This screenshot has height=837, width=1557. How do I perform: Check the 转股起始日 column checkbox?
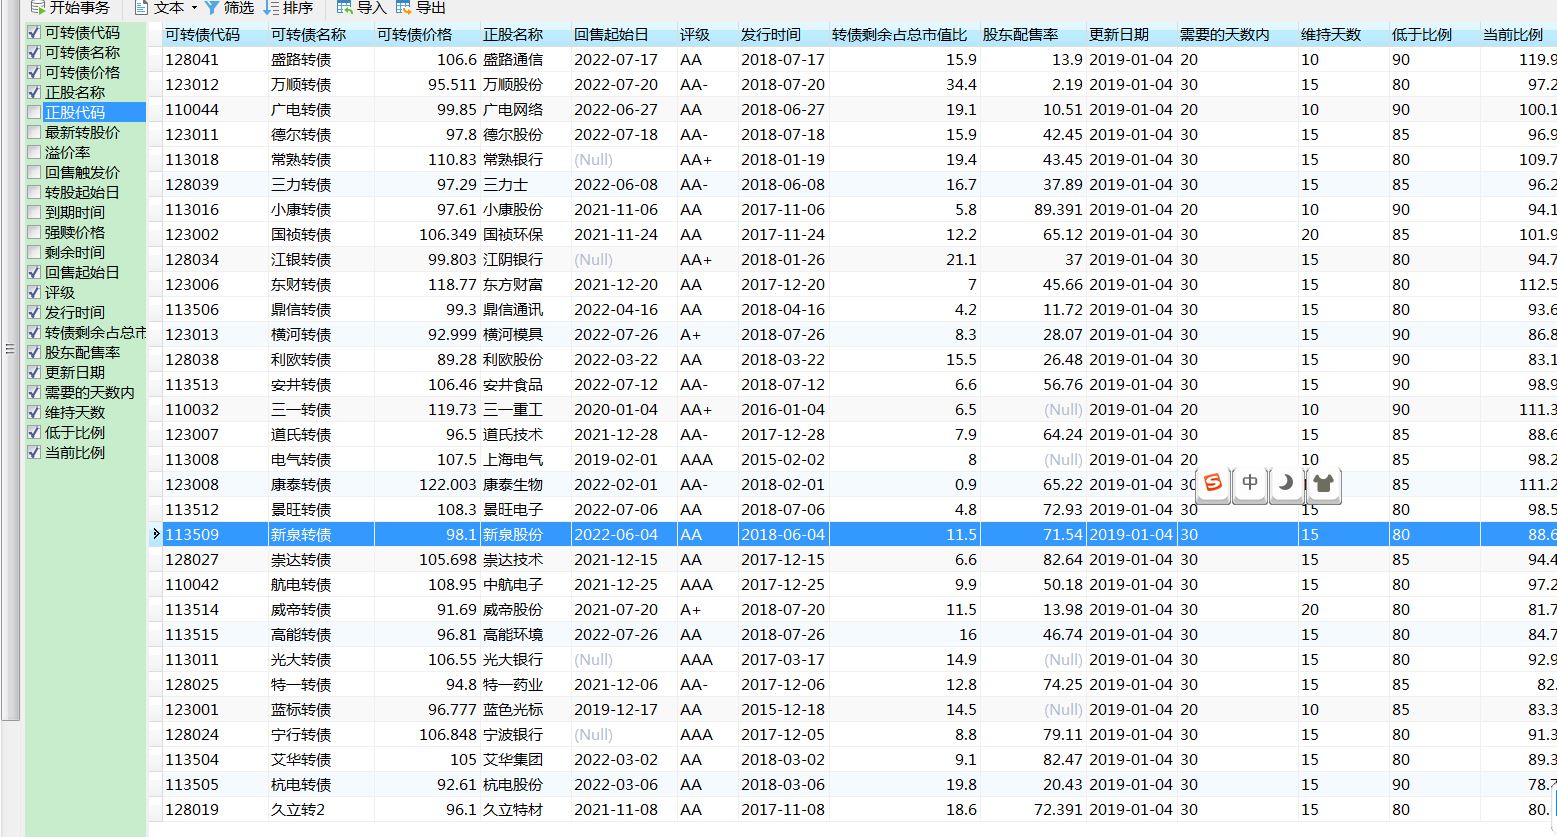pos(35,192)
